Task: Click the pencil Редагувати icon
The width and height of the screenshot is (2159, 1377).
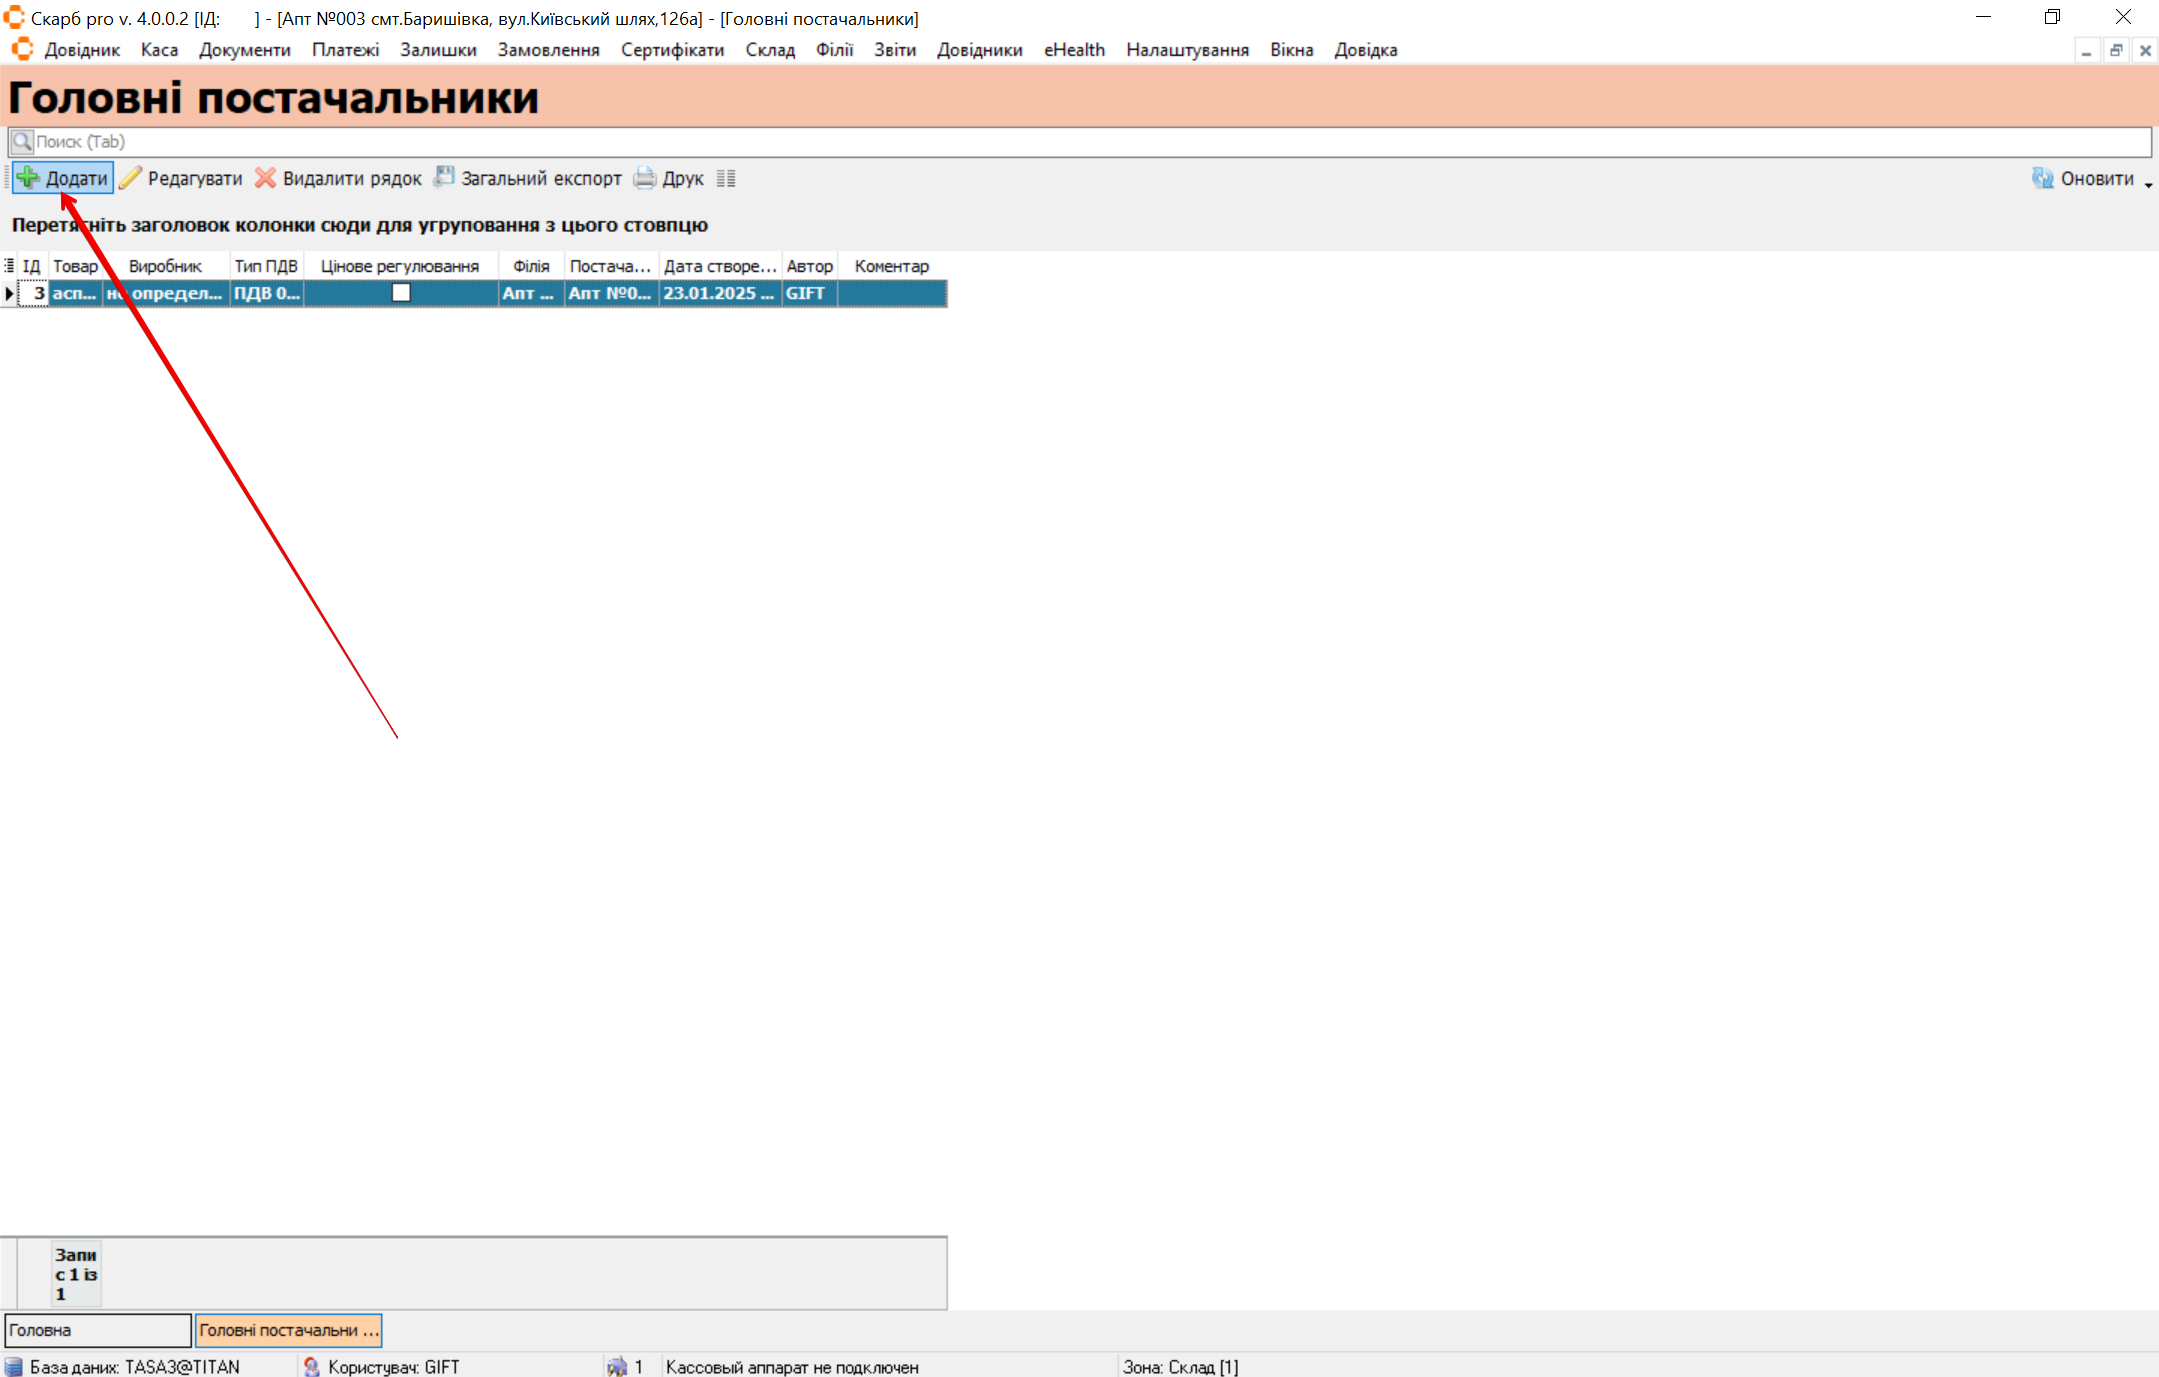Action: click(130, 178)
